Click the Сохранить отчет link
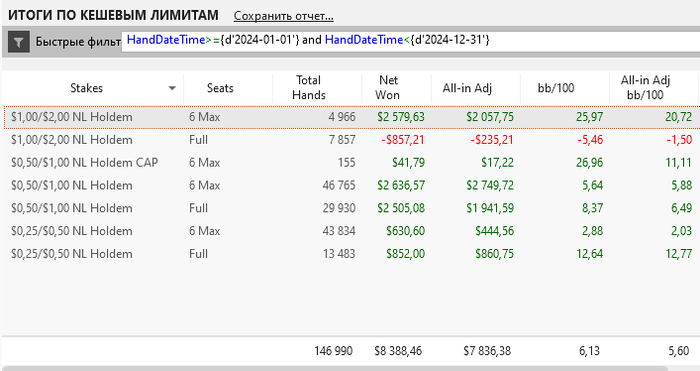Screen dimensions: 700x371 283,16
